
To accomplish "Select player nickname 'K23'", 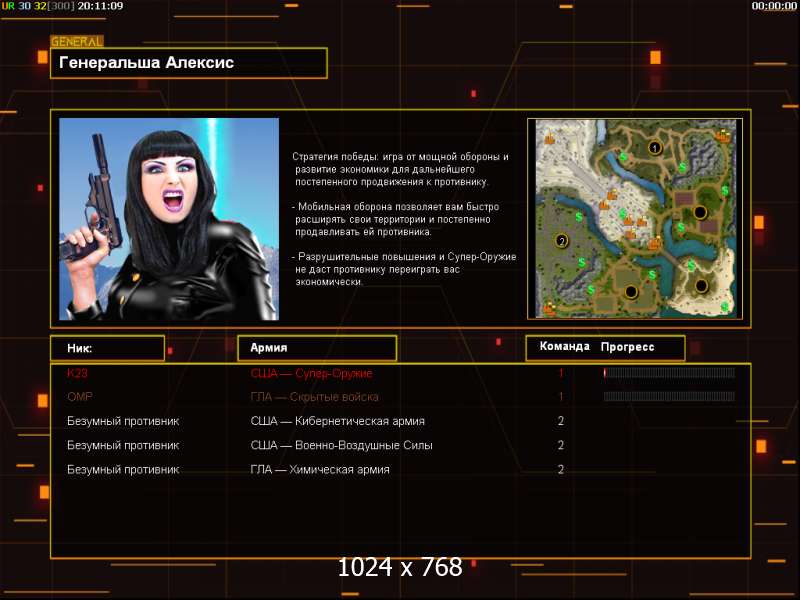I will 77,373.
